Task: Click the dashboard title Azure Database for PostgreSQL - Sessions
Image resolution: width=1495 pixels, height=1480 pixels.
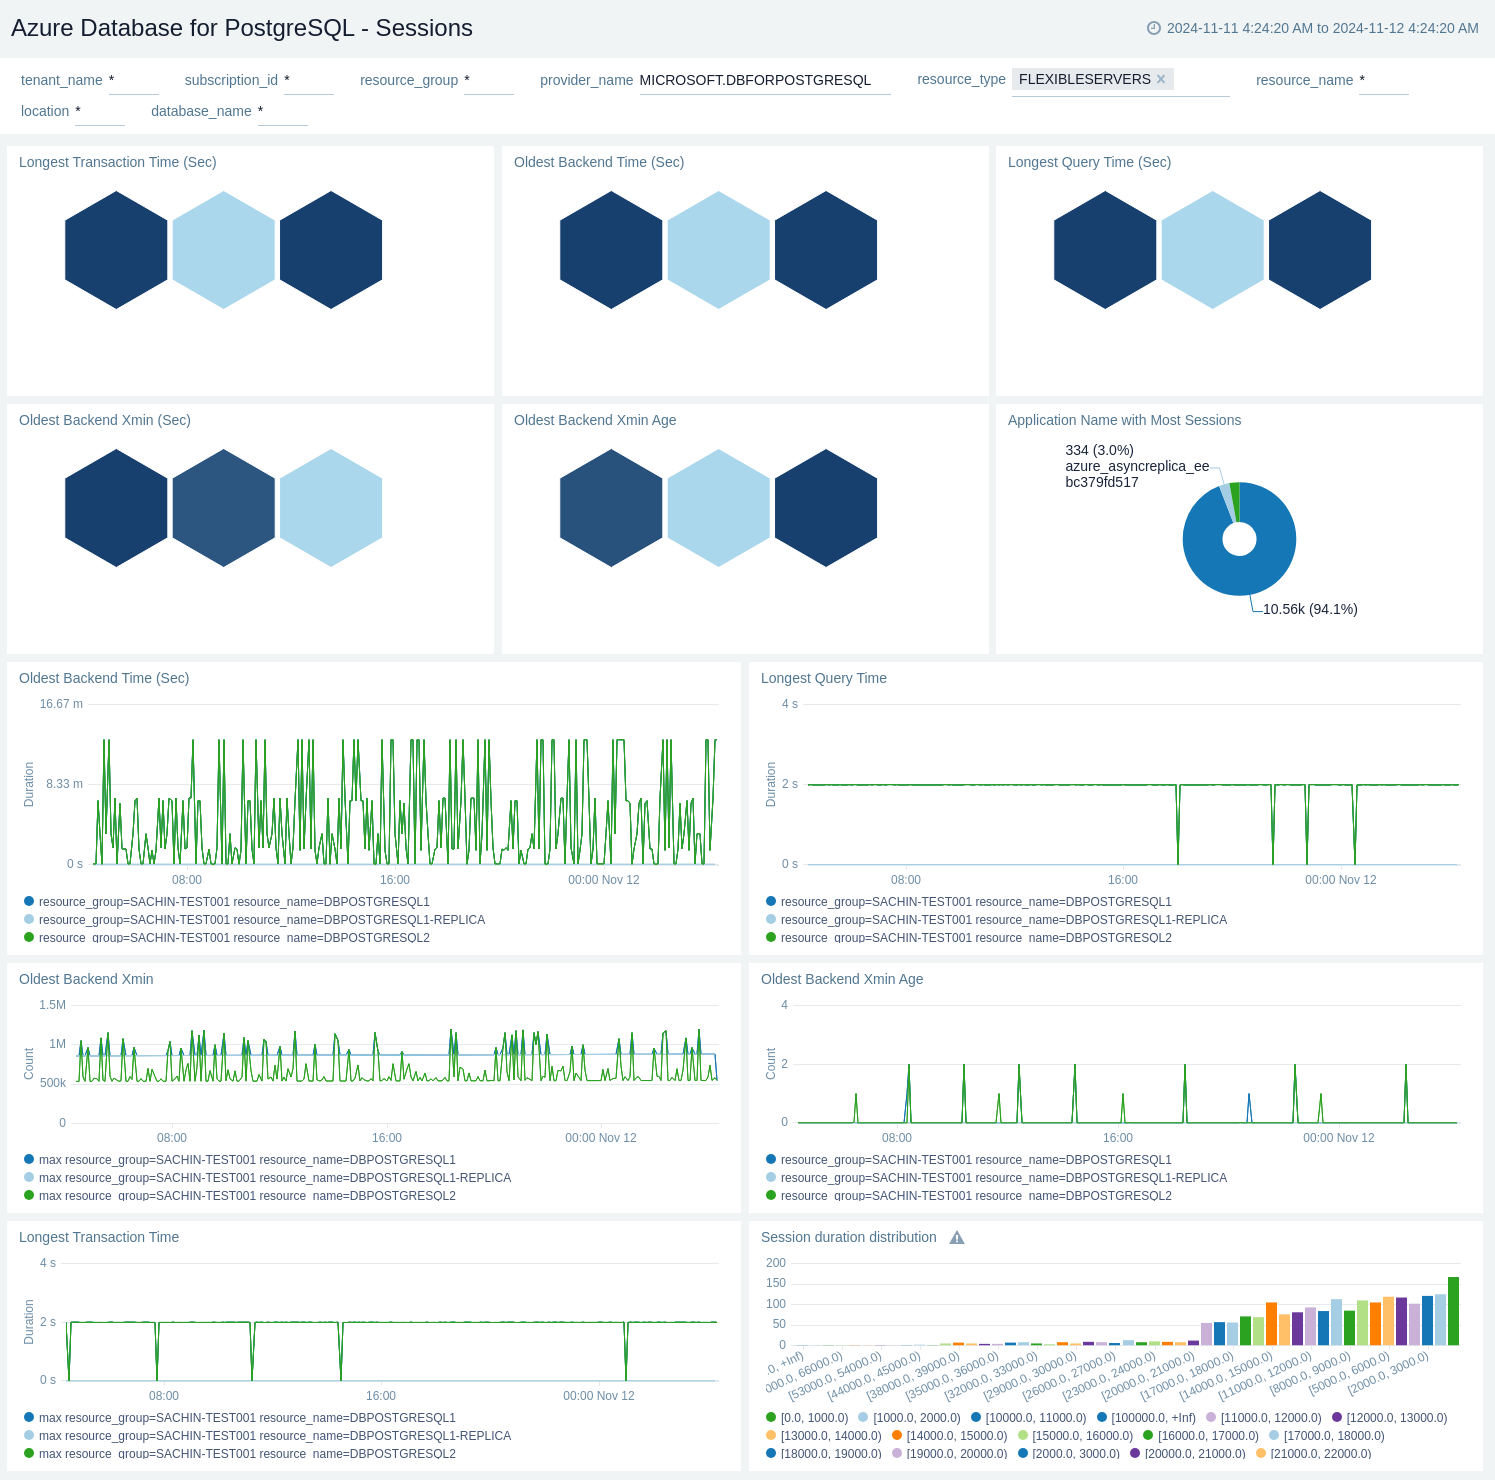Action: [242, 28]
